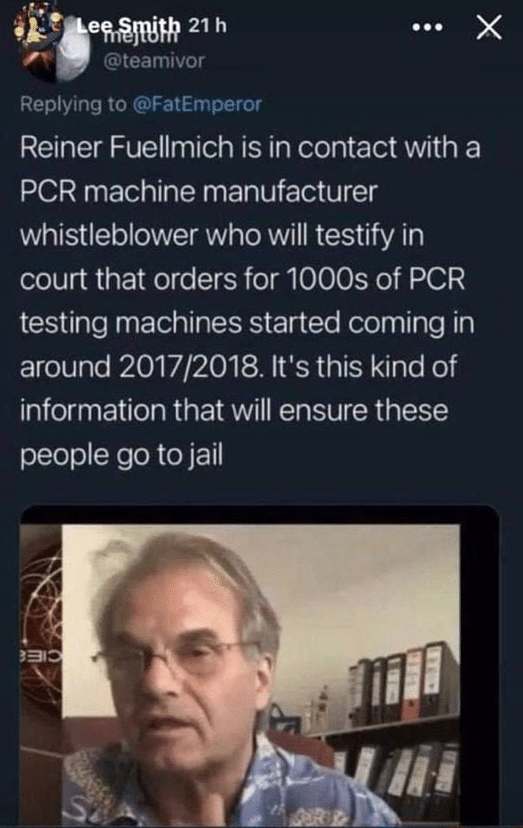Click the man's glasses in the video
This screenshot has height=828, width=523.
coord(169,655)
